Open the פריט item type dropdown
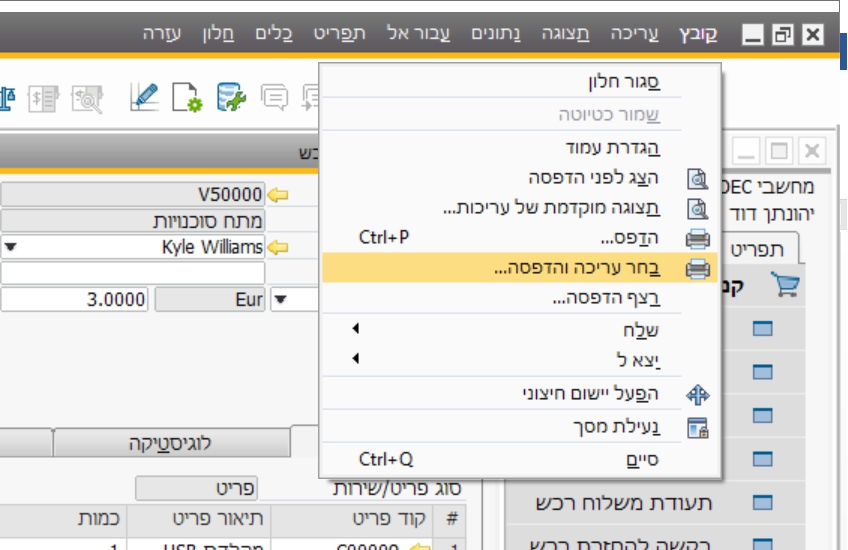This screenshot has height=550, width=848. (x=196, y=488)
